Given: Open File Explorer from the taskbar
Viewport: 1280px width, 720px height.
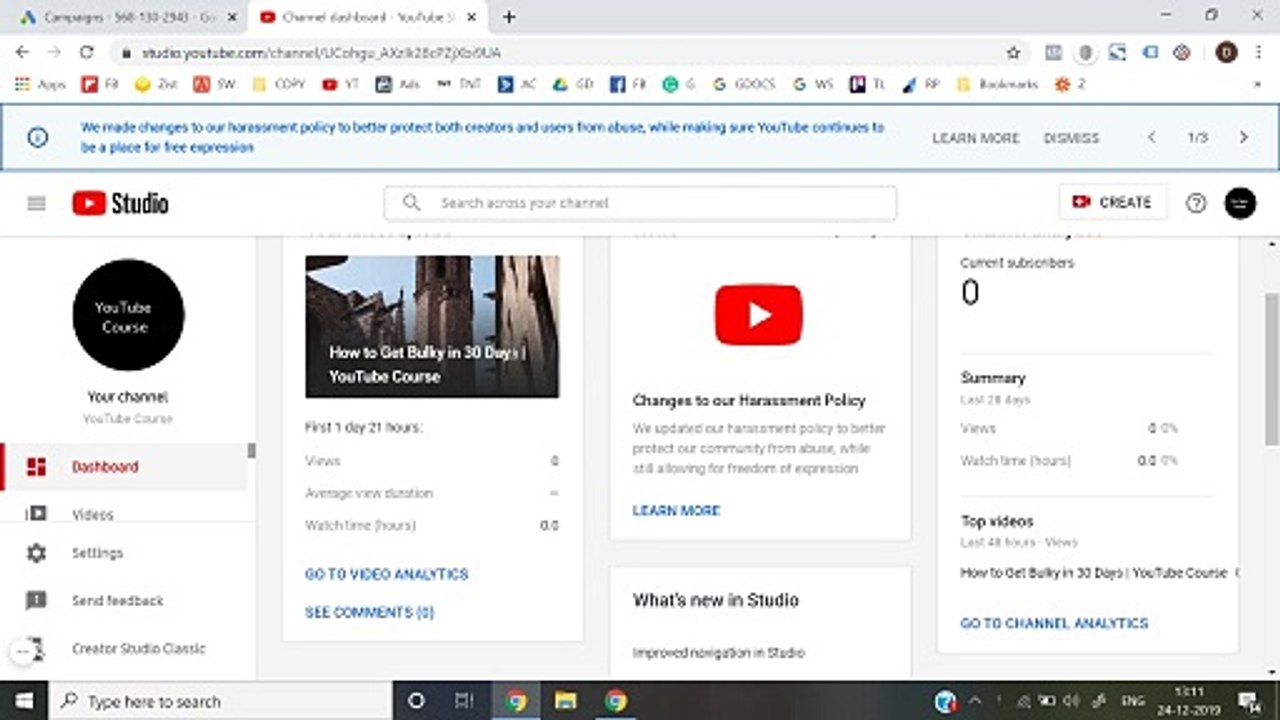Looking at the screenshot, I should coord(566,701).
